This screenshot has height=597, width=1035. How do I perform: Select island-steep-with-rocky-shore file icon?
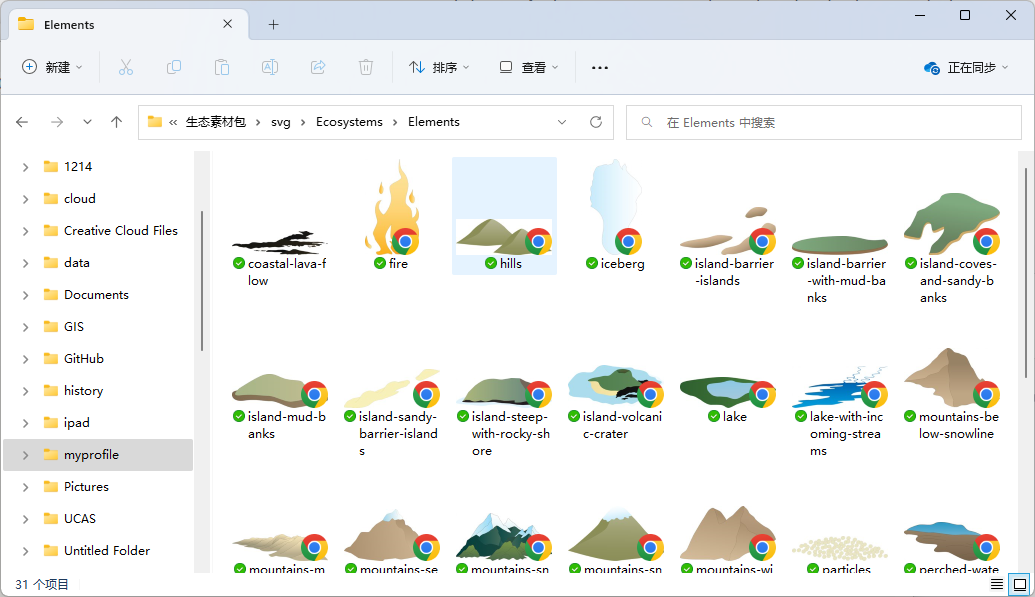pos(504,391)
